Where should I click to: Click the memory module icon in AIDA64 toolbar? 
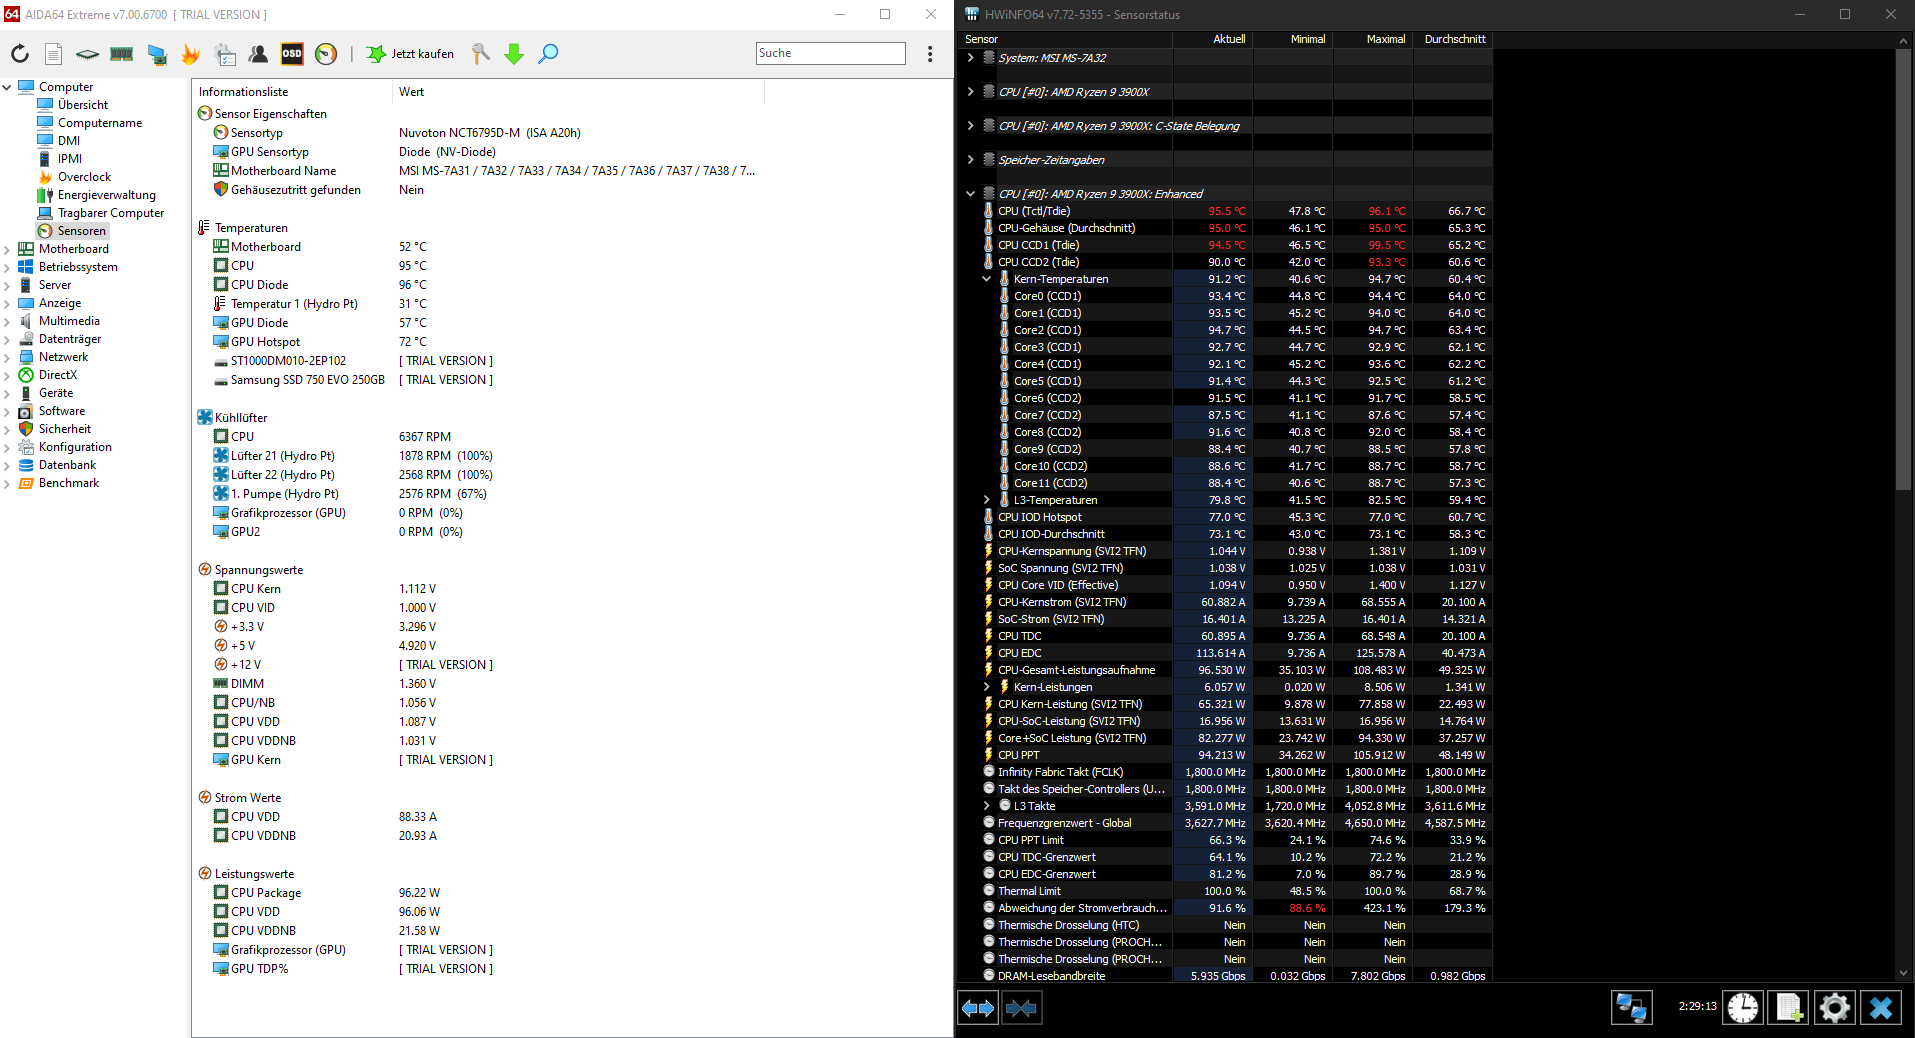click(x=121, y=54)
